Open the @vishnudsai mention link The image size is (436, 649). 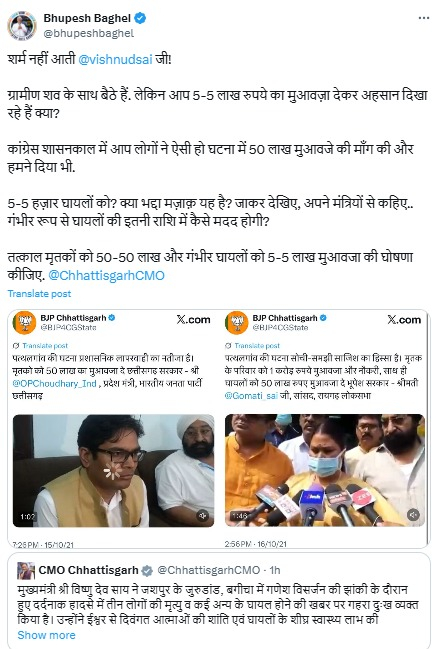coord(115,59)
